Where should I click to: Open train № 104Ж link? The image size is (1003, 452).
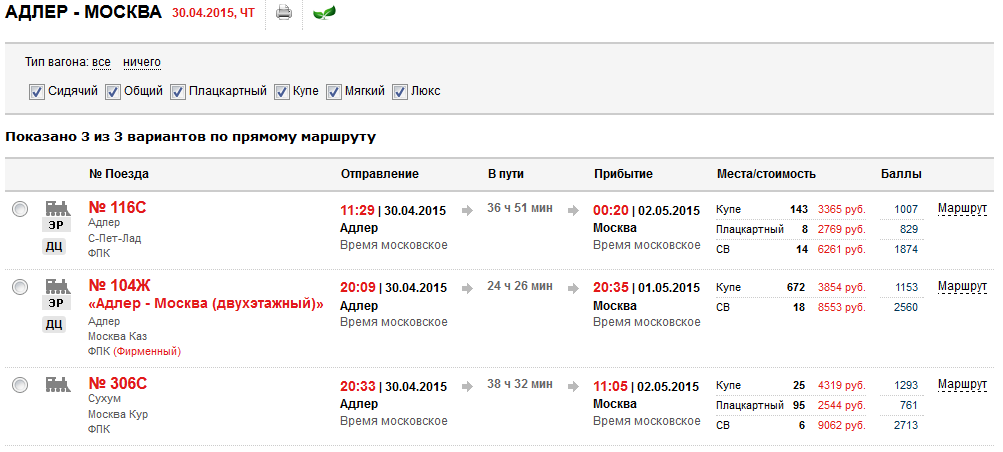[x=119, y=286]
